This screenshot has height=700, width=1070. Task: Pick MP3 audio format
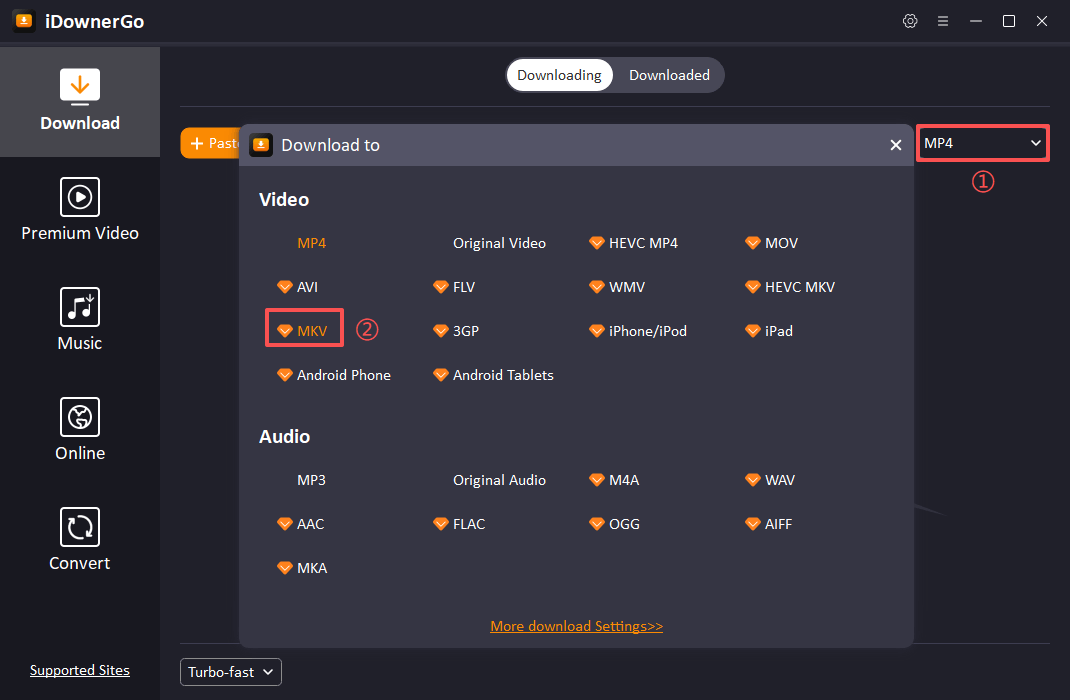coord(311,480)
